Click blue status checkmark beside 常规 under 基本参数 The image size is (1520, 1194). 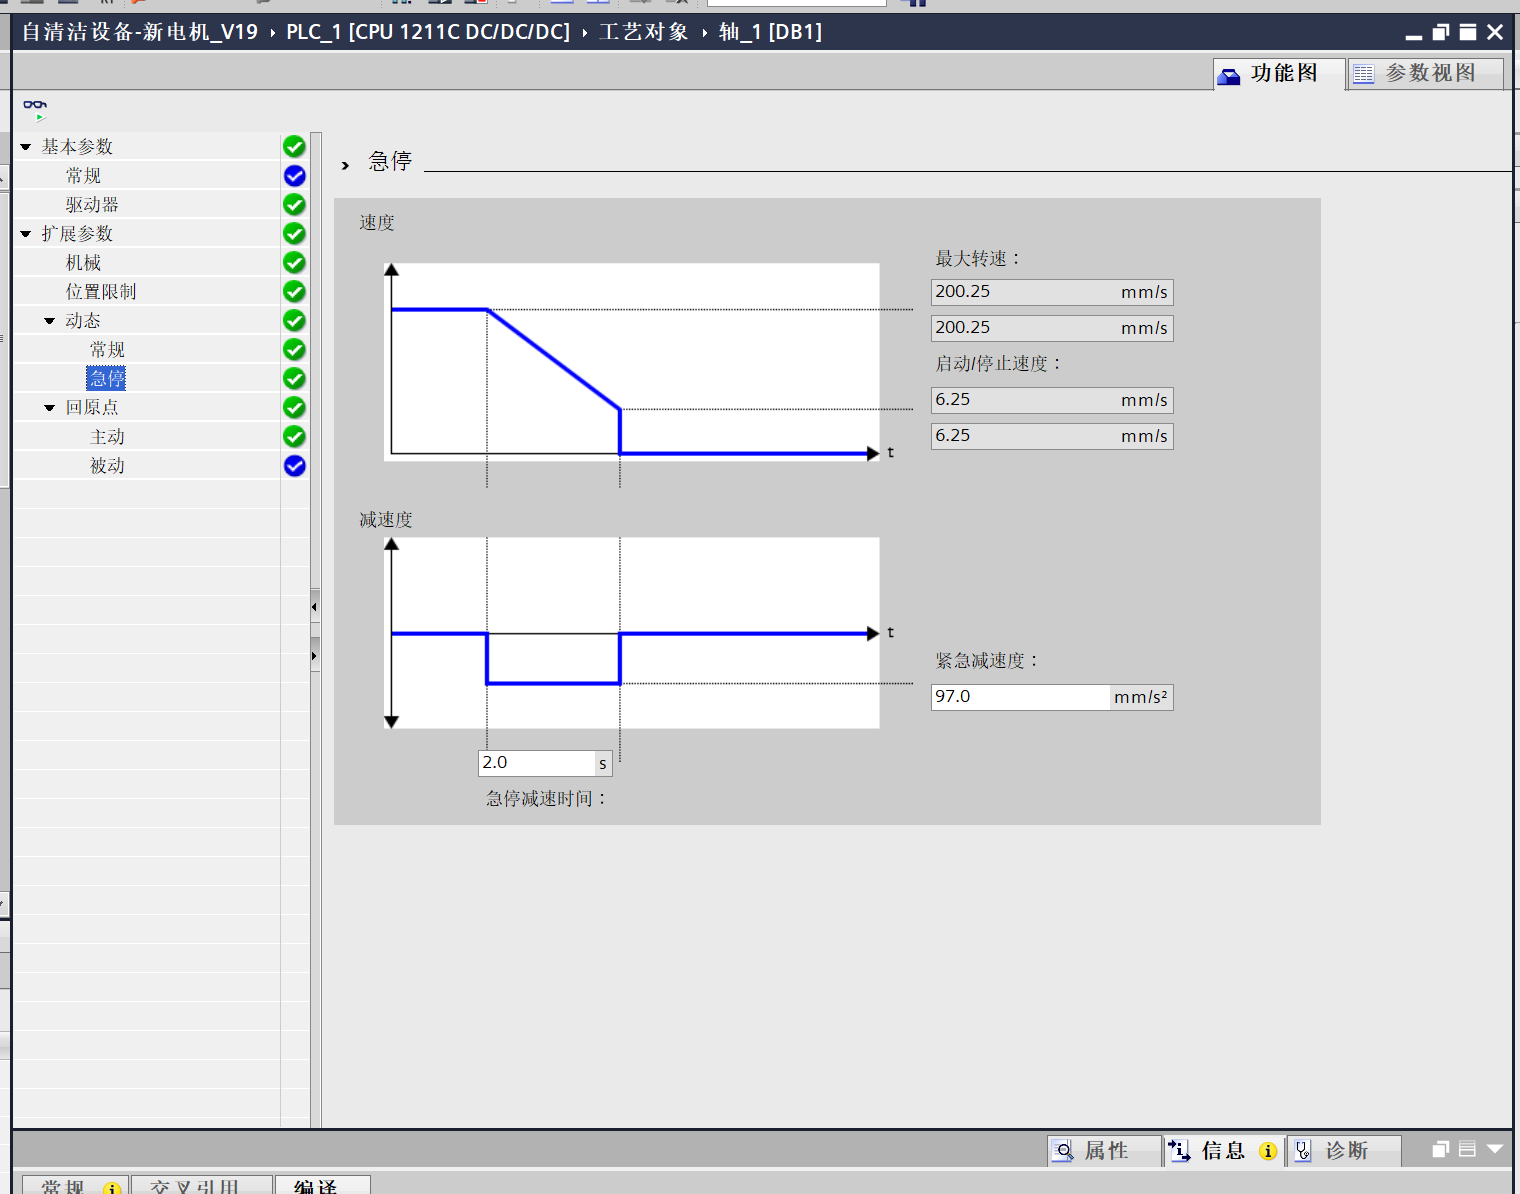294,176
